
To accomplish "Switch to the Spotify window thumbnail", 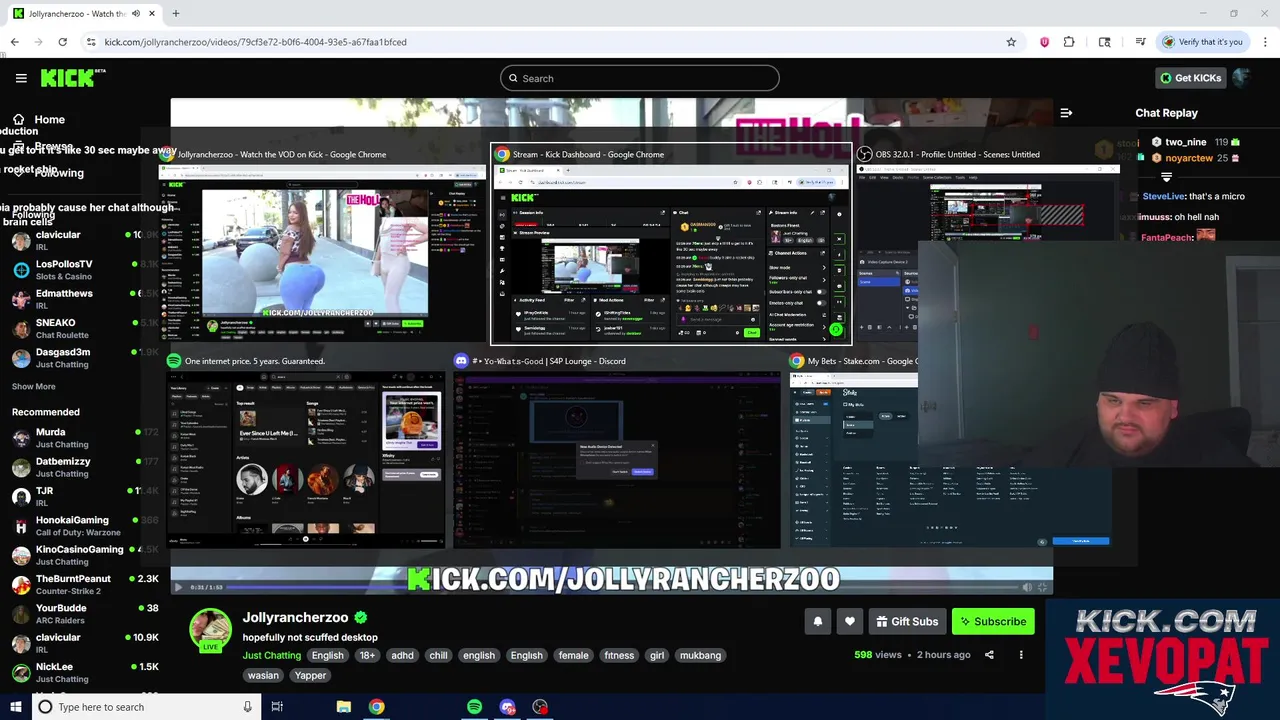I will (x=306, y=450).
